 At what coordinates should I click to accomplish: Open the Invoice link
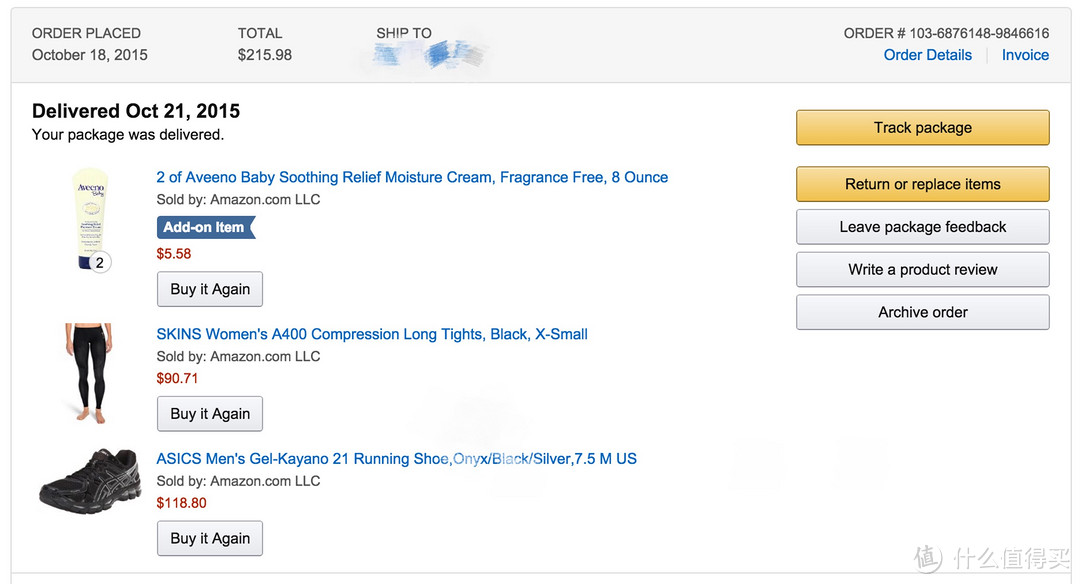1025,55
